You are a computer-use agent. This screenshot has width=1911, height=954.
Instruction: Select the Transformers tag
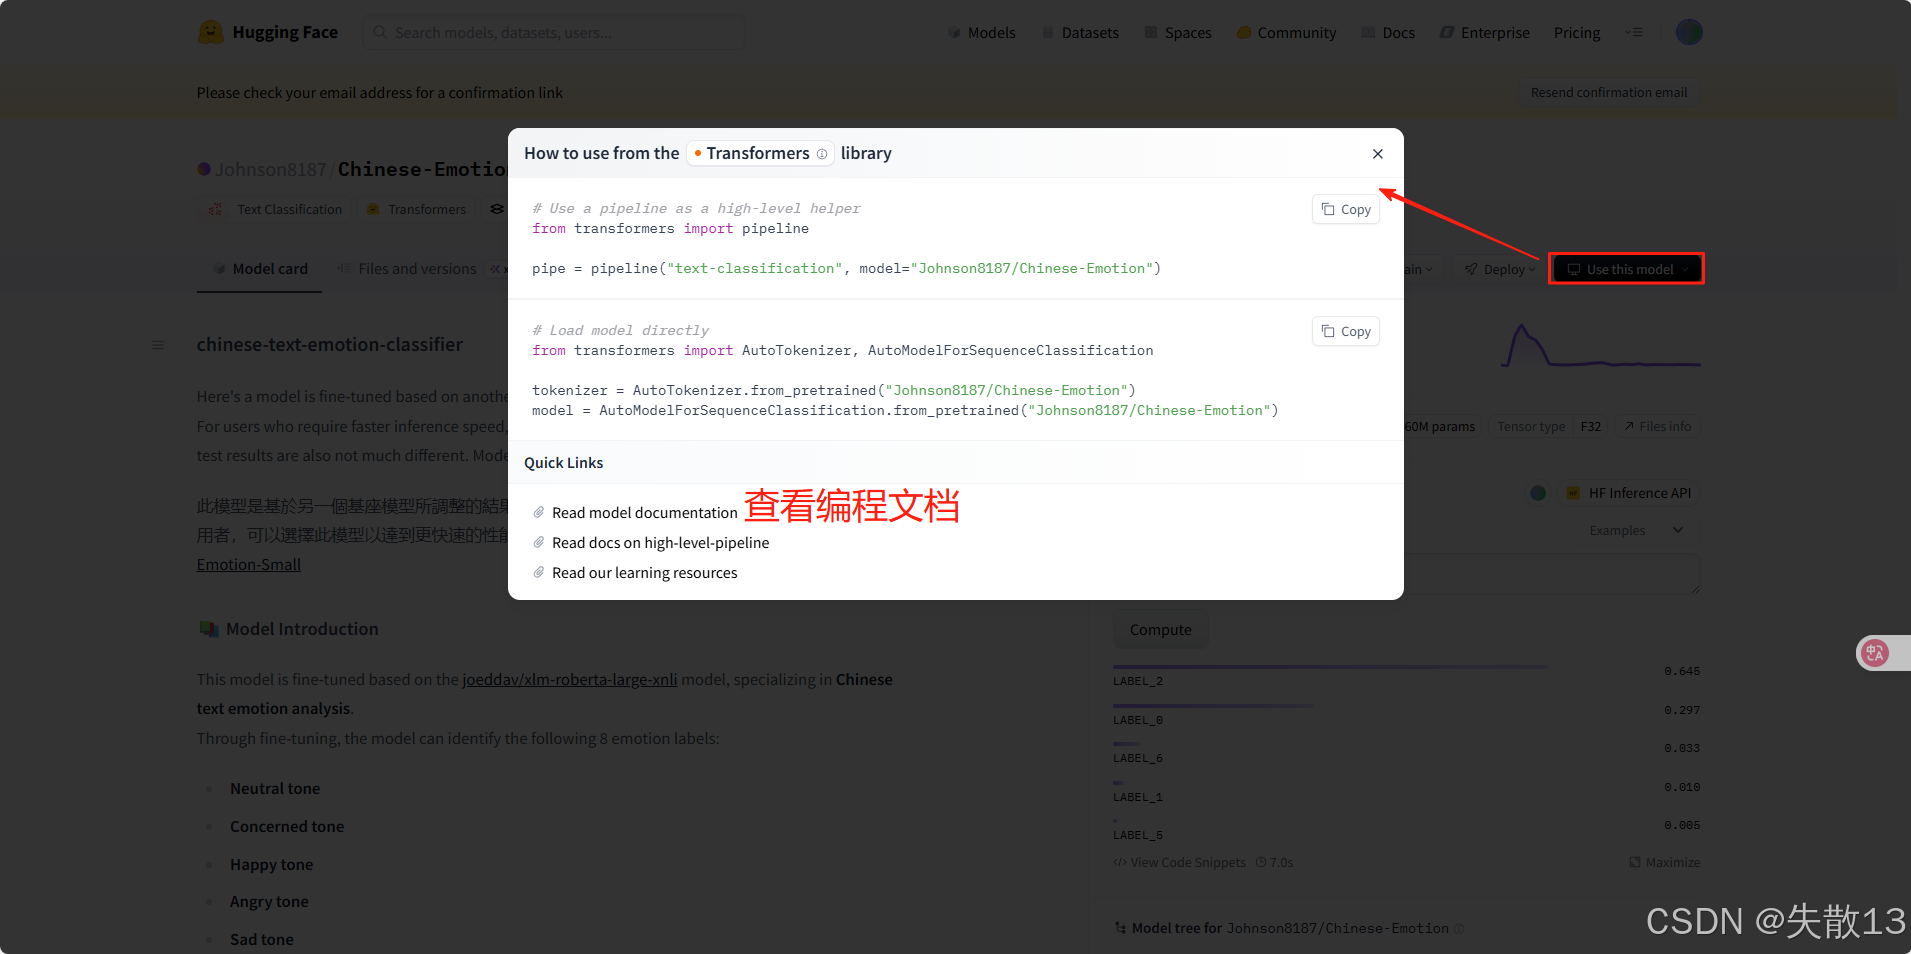(417, 209)
